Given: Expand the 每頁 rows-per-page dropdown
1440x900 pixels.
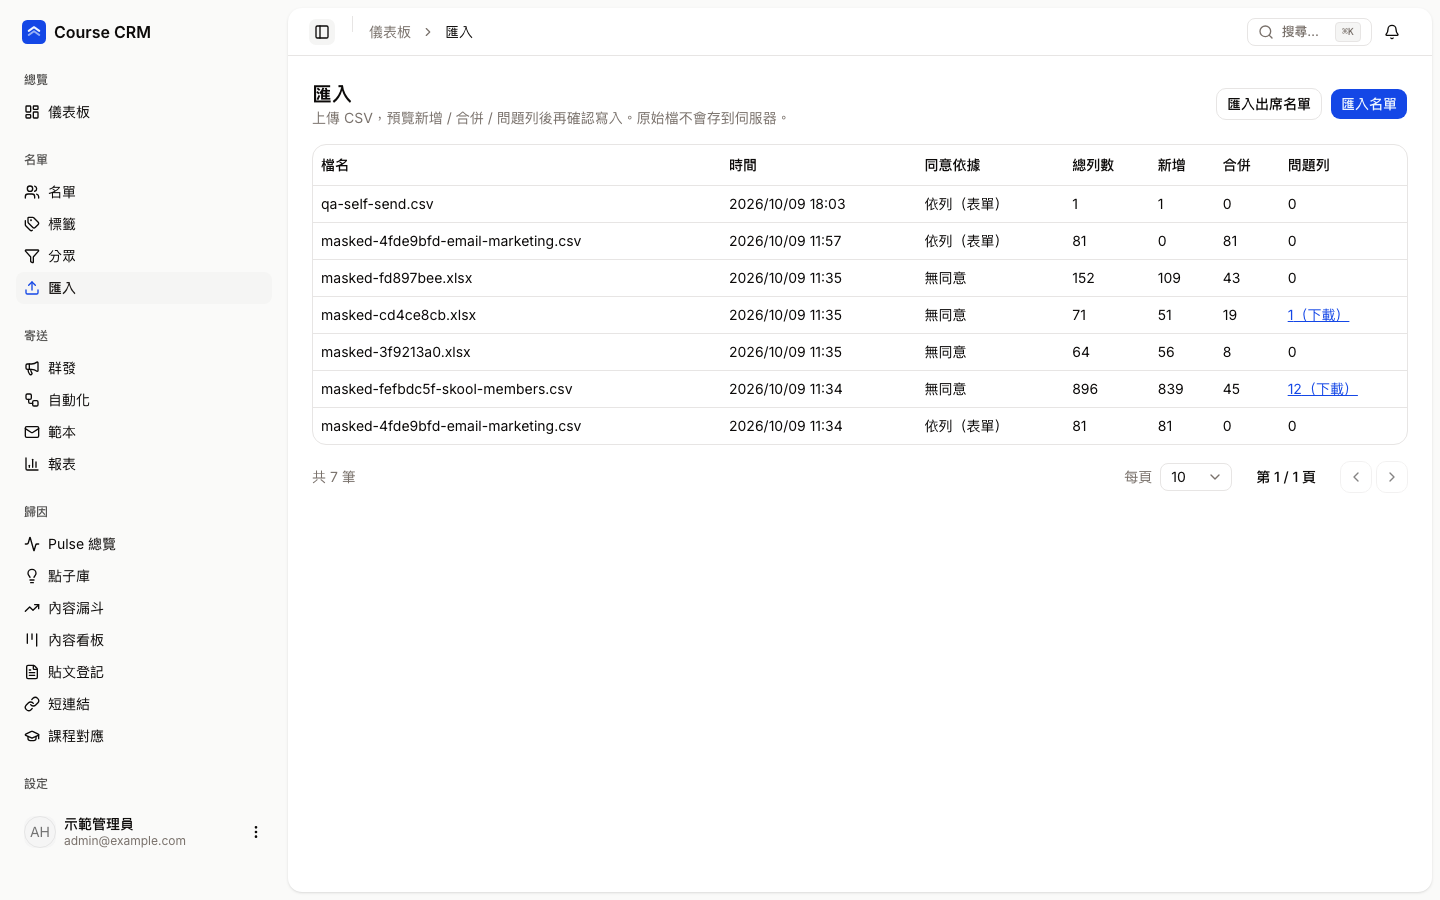Looking at the screenshot, I should 1195,477.
